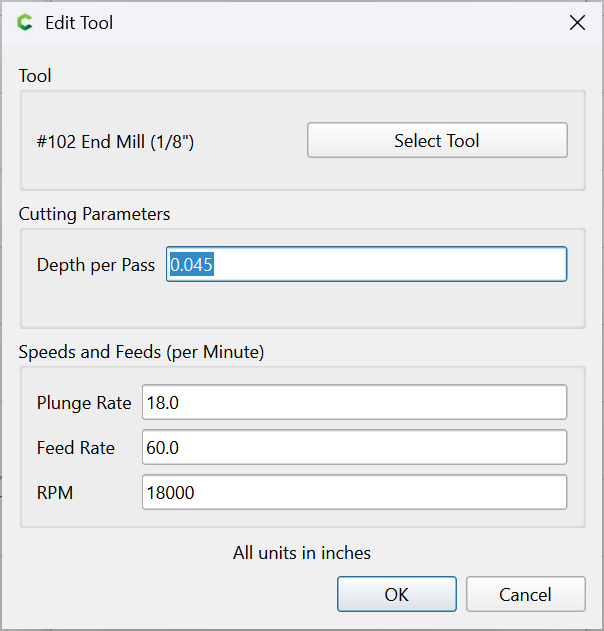Viewport: 604px width, 631px height.
Task: Click the 'Cutting Parameters' heading
Action: tap(95, 214)
